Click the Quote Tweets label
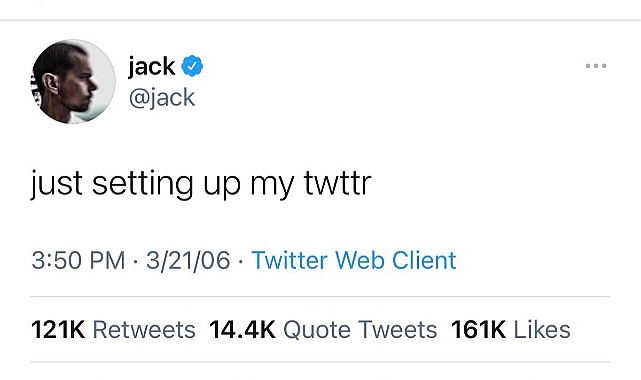The height and width of the screenshot is (380, 641). point(360,330)
